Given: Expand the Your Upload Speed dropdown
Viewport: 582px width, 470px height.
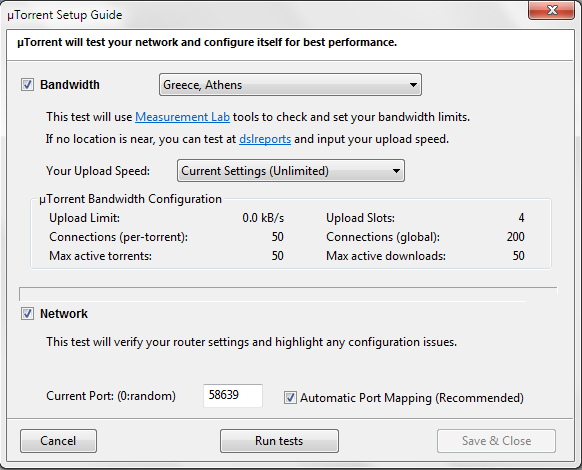Looking at the screenshot, I should pos(291,171).
